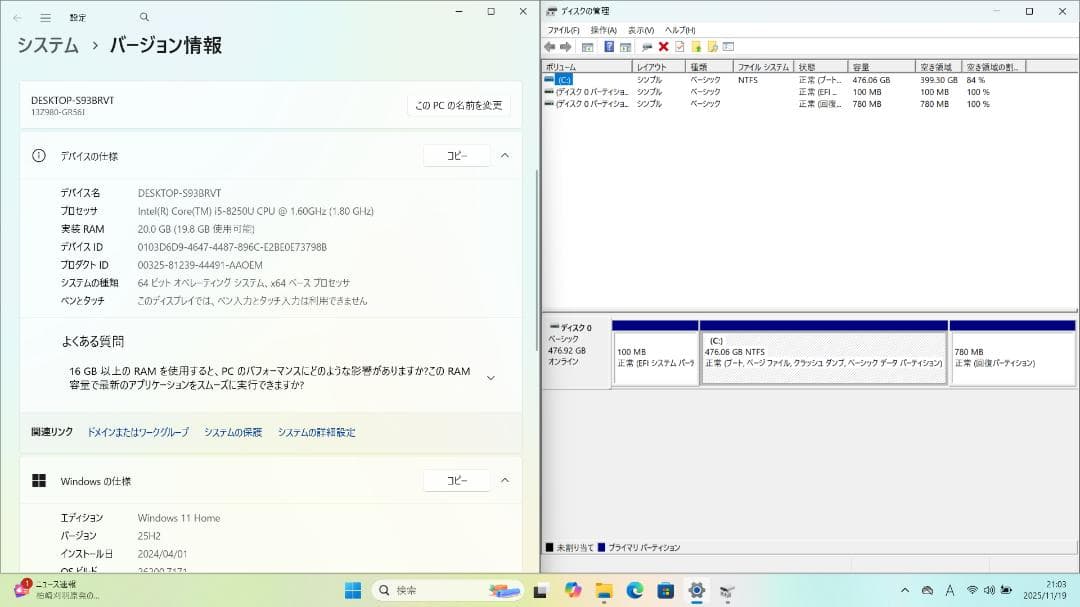Expand the RAM question under よくある質問
This screenshot has height=607, width=1080.
[x=490, y=377]
